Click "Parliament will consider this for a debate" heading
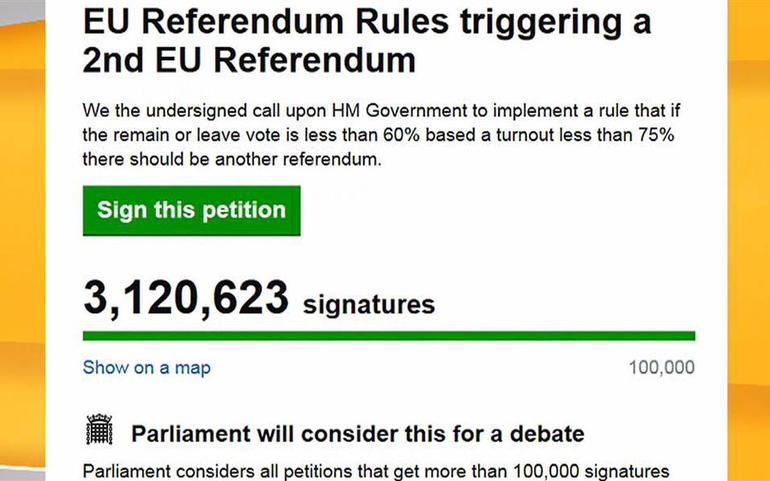Viewport: 770px width, 481px height. pos(358,434)
